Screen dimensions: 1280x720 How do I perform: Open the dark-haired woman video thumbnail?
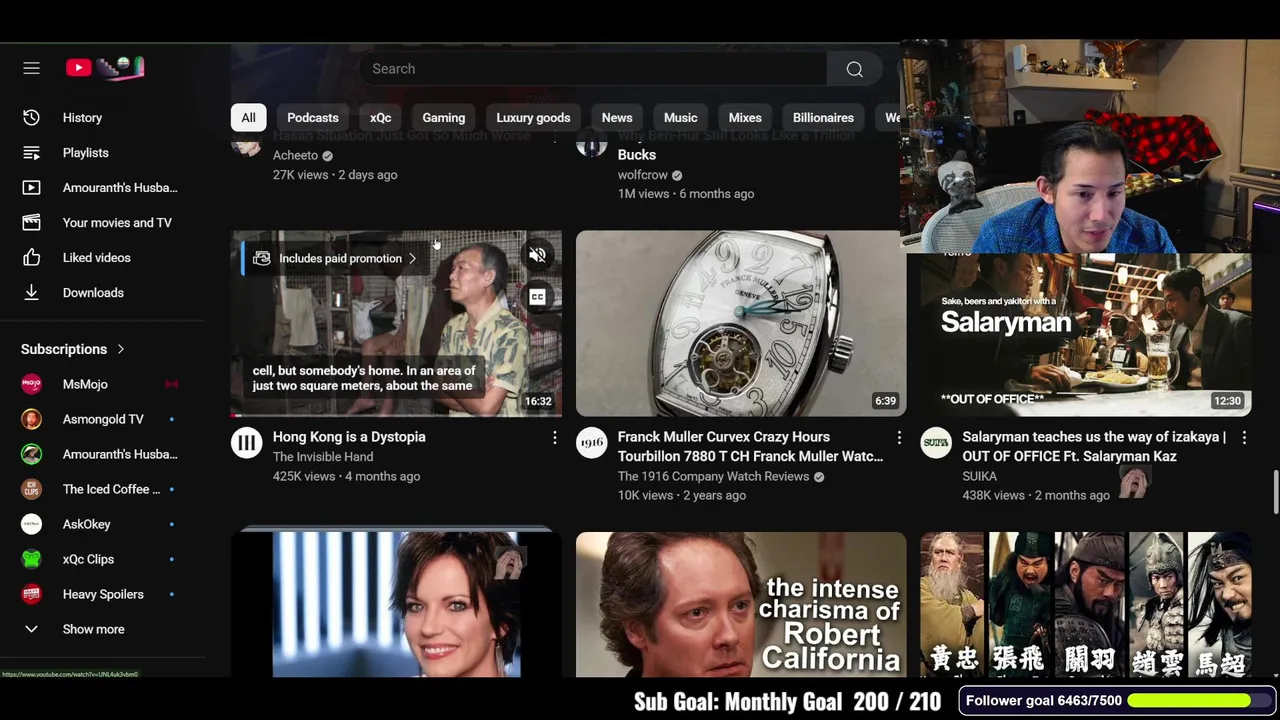tap(396, 604)
